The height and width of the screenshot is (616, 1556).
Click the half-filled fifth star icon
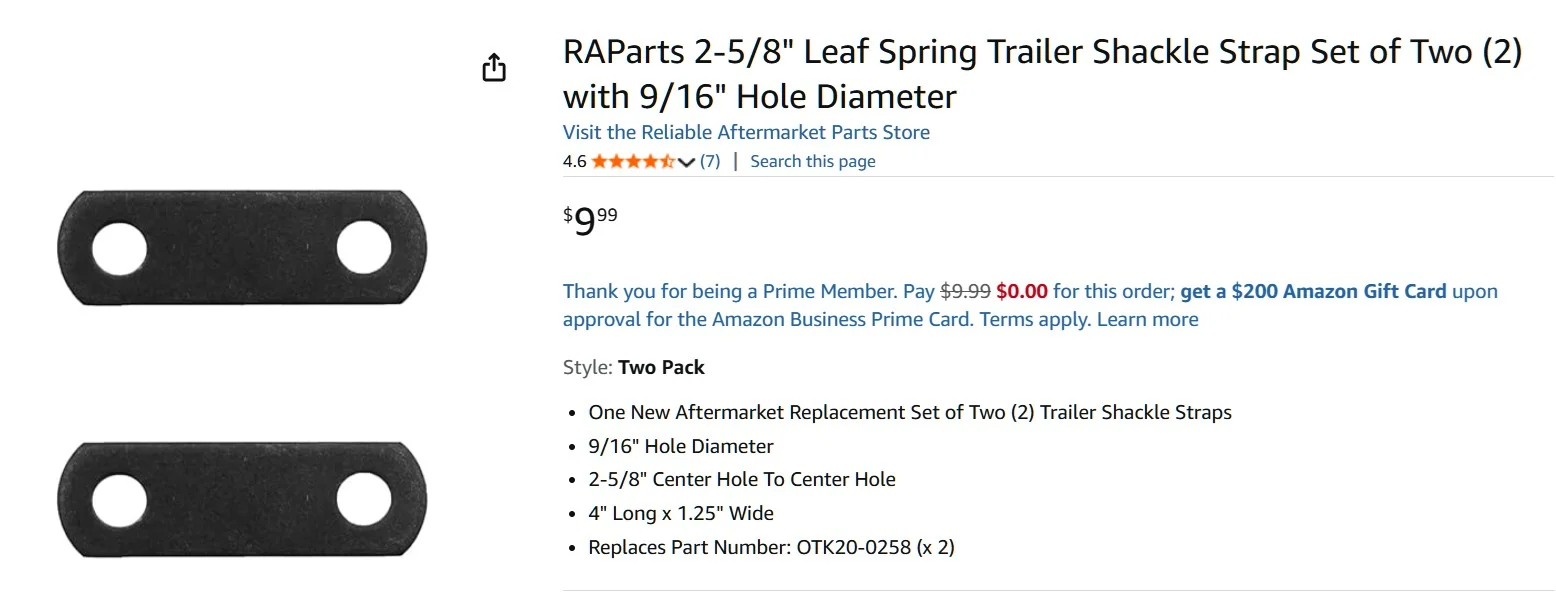click(669, 159)
